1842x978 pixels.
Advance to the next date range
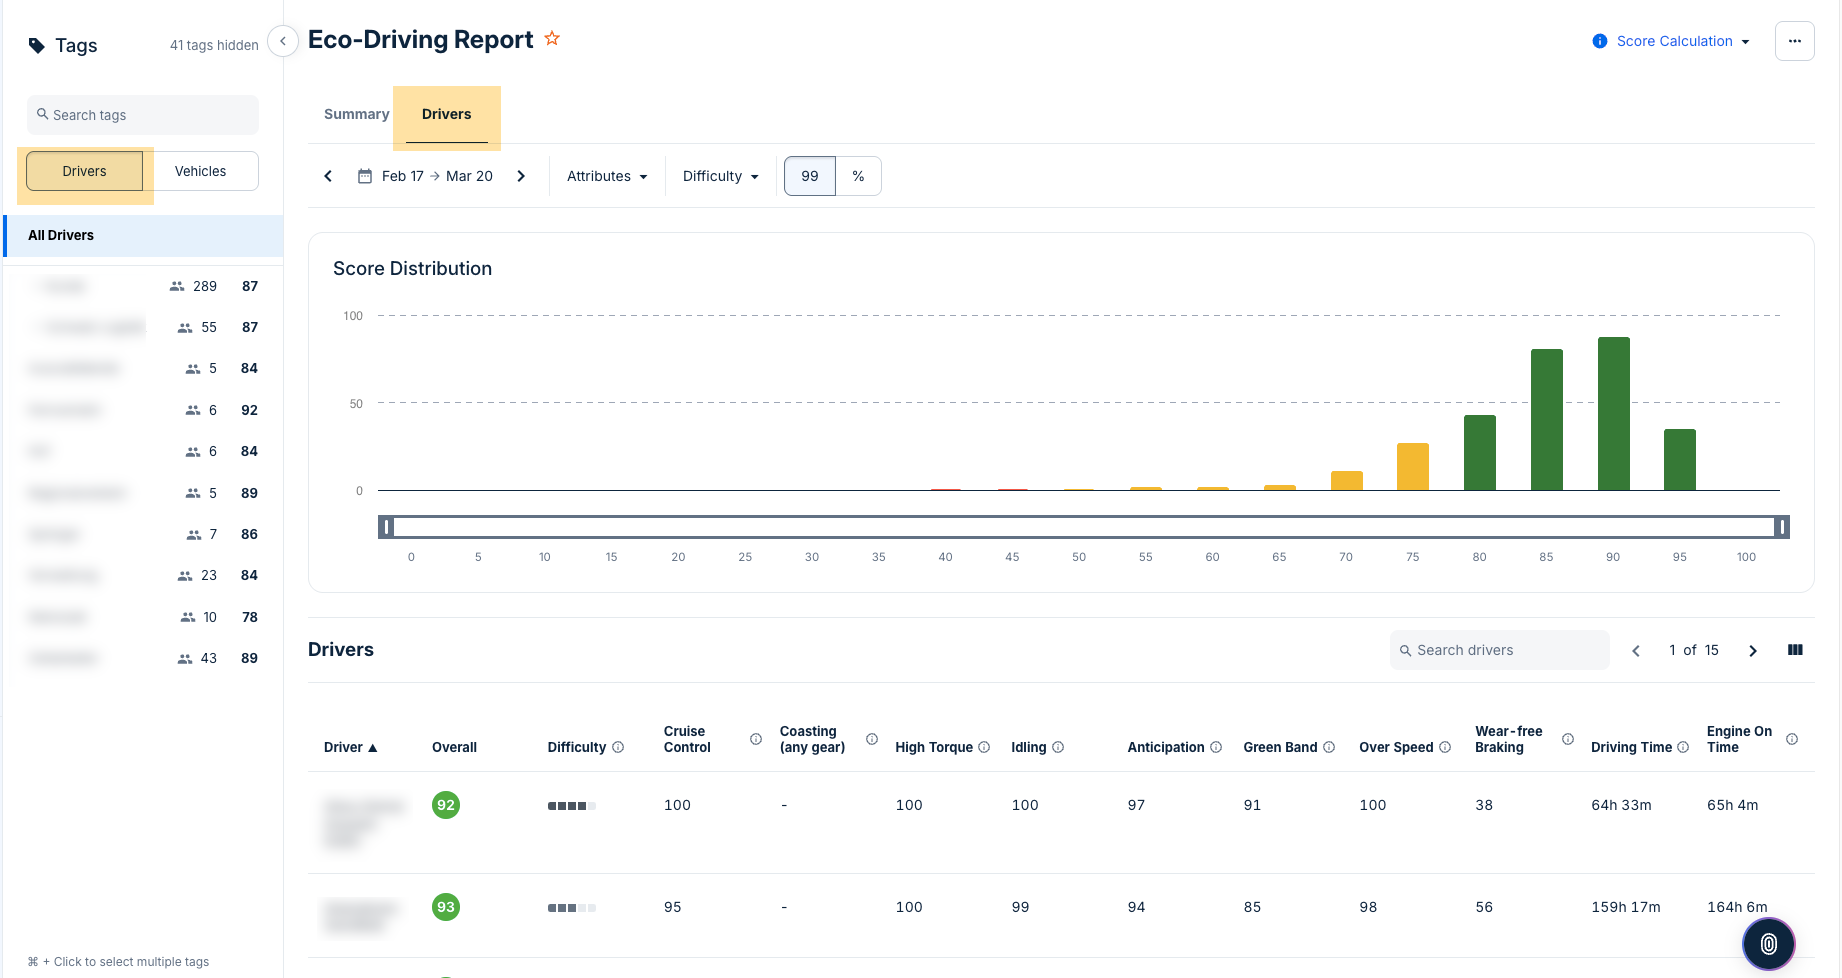(521, 176)
